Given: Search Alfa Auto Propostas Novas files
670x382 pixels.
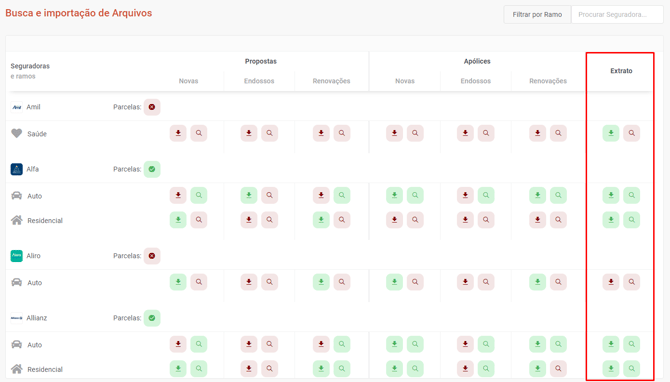Looking at the screenshot, I should point(199,195).
